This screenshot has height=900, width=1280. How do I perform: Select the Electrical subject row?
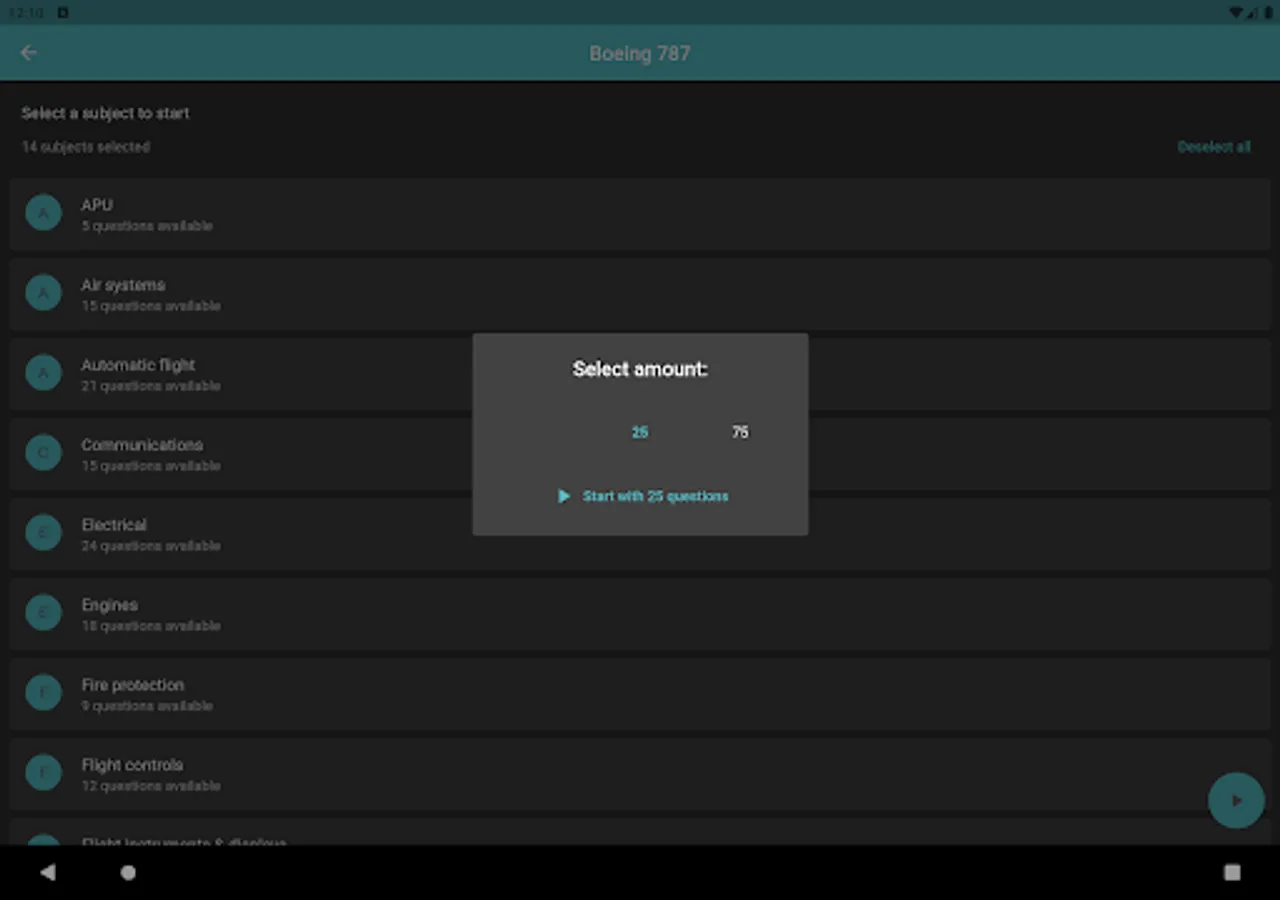[640, 534]
